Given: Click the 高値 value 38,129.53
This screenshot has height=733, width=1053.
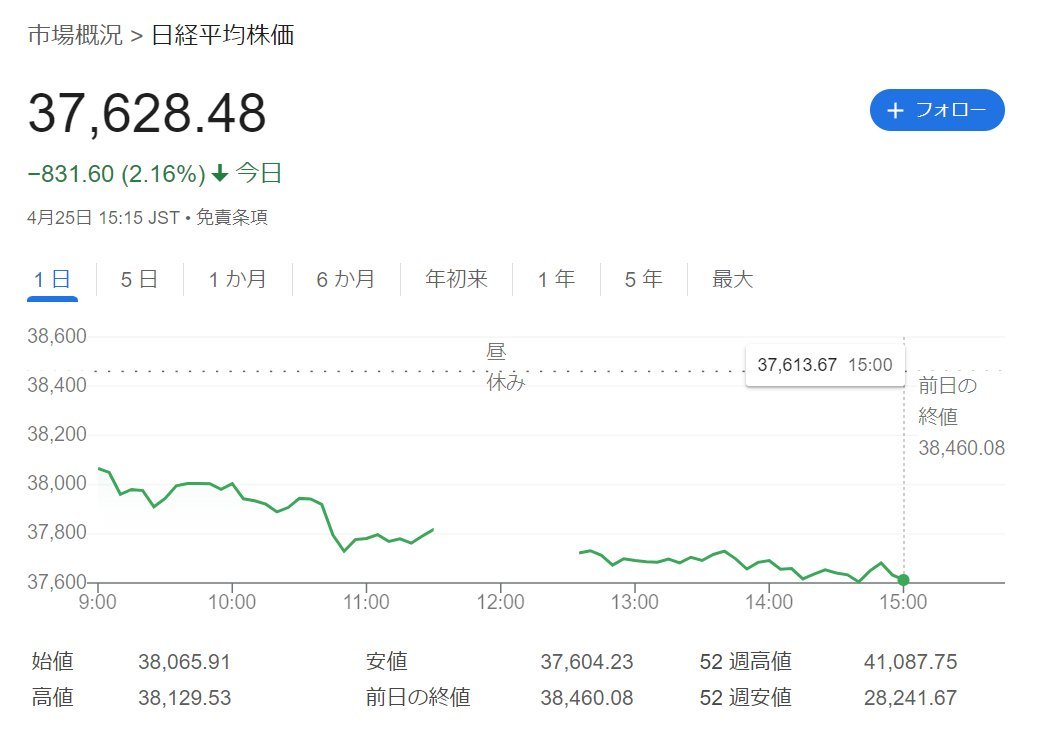Looking at the screenshot, I should point(185,698).
